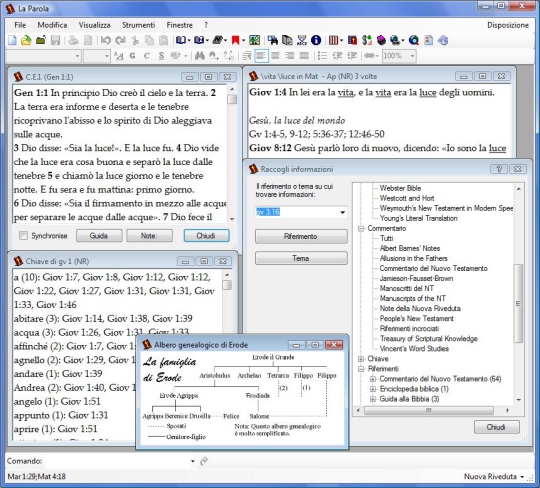Click the dark green folder toolbar icon
540x488 pixels.
(41, 40)
